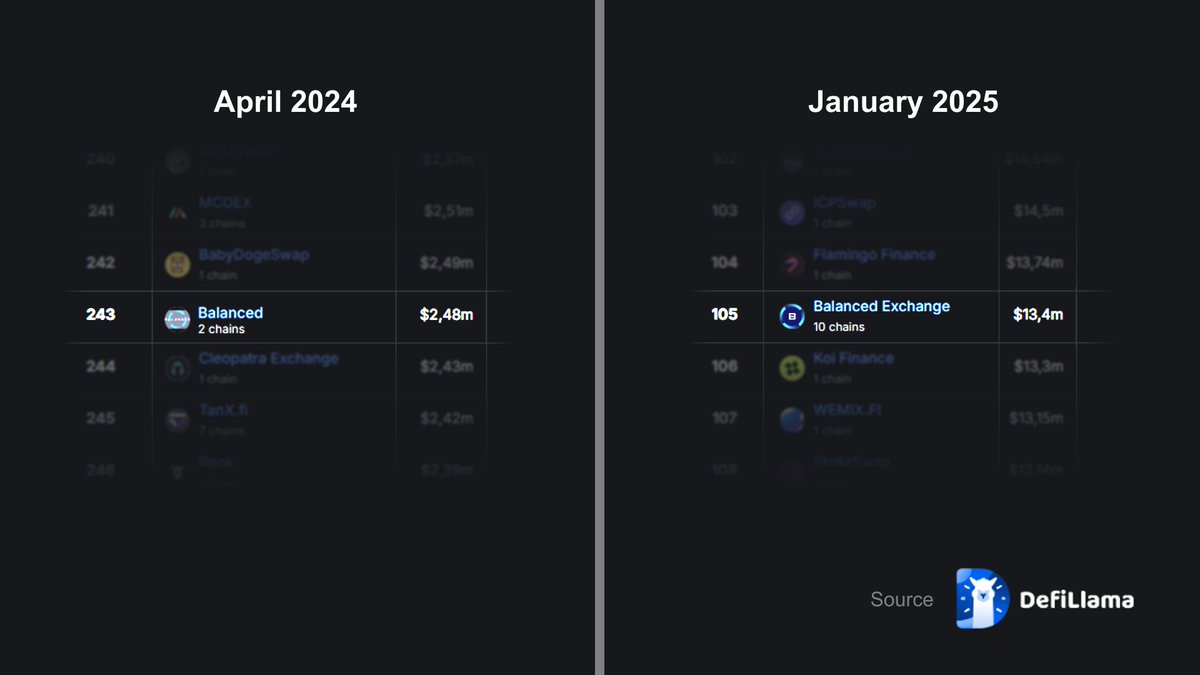Click the Balanced Exchange logo icon
Viewport: 1200px width, 675px height.
click(x=792, y=317)
